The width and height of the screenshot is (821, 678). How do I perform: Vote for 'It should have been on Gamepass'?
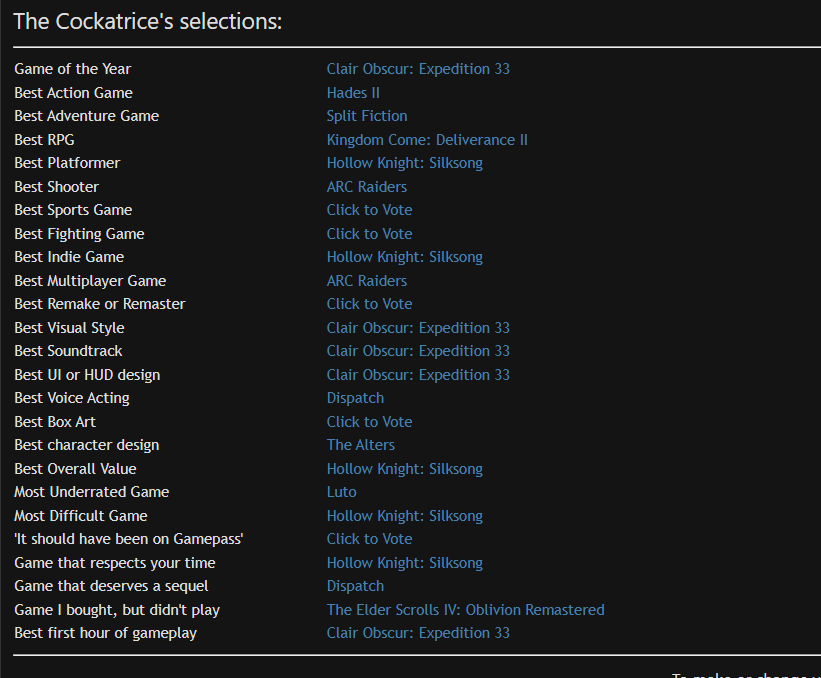pyautogui.click(x=369, y=539)
